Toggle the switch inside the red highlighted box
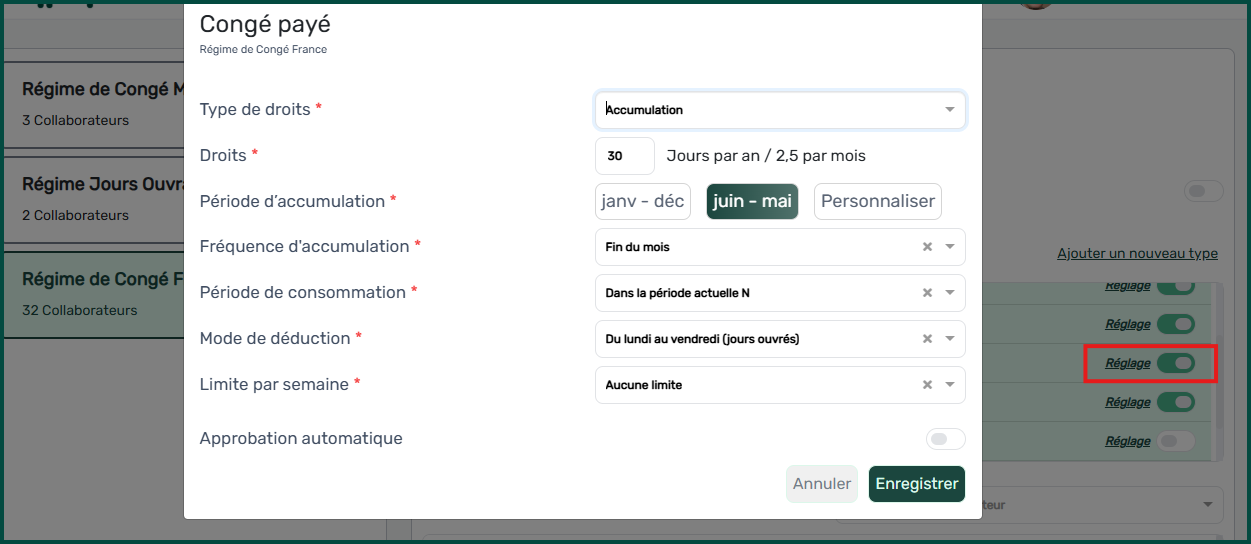Screen dimensions: 1251x544 1176,363
